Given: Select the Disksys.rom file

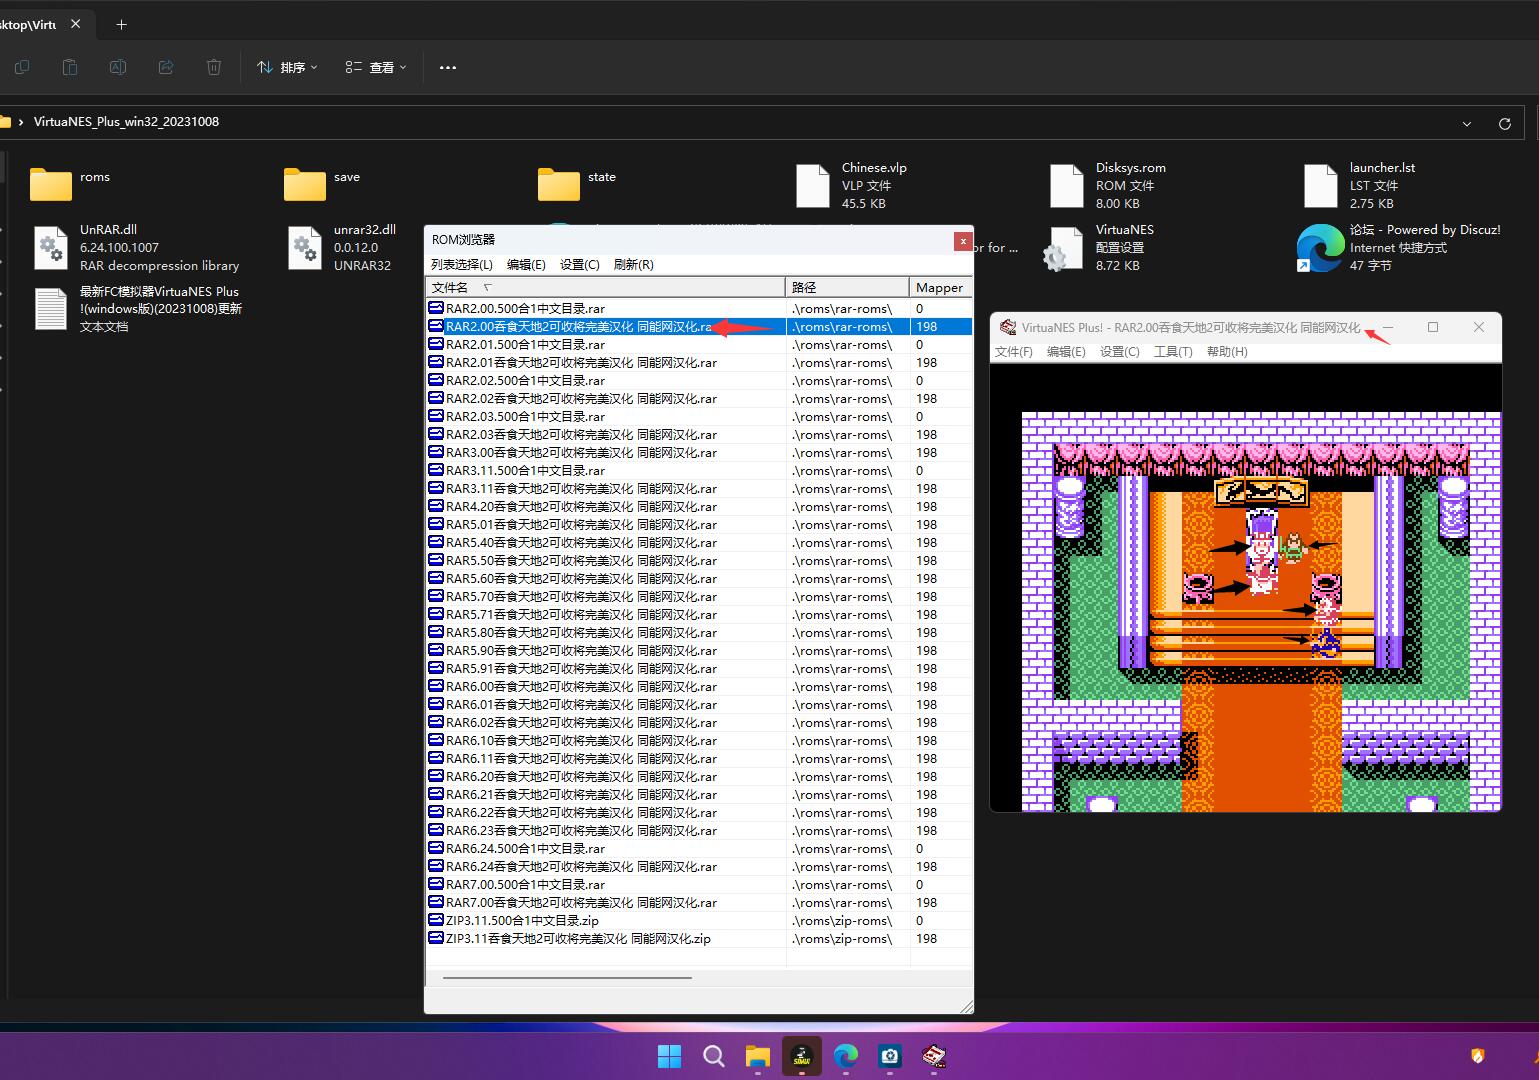Looking at the screenshot, I should [1108, 185].
